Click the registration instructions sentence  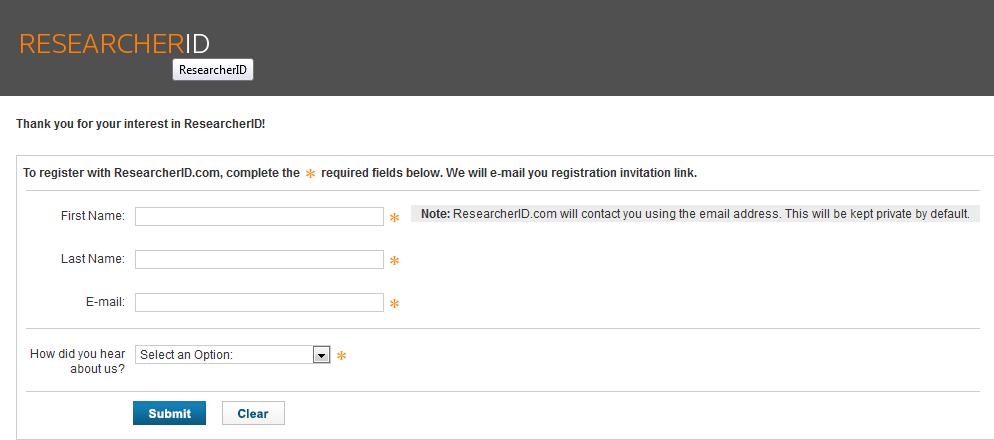360,172
